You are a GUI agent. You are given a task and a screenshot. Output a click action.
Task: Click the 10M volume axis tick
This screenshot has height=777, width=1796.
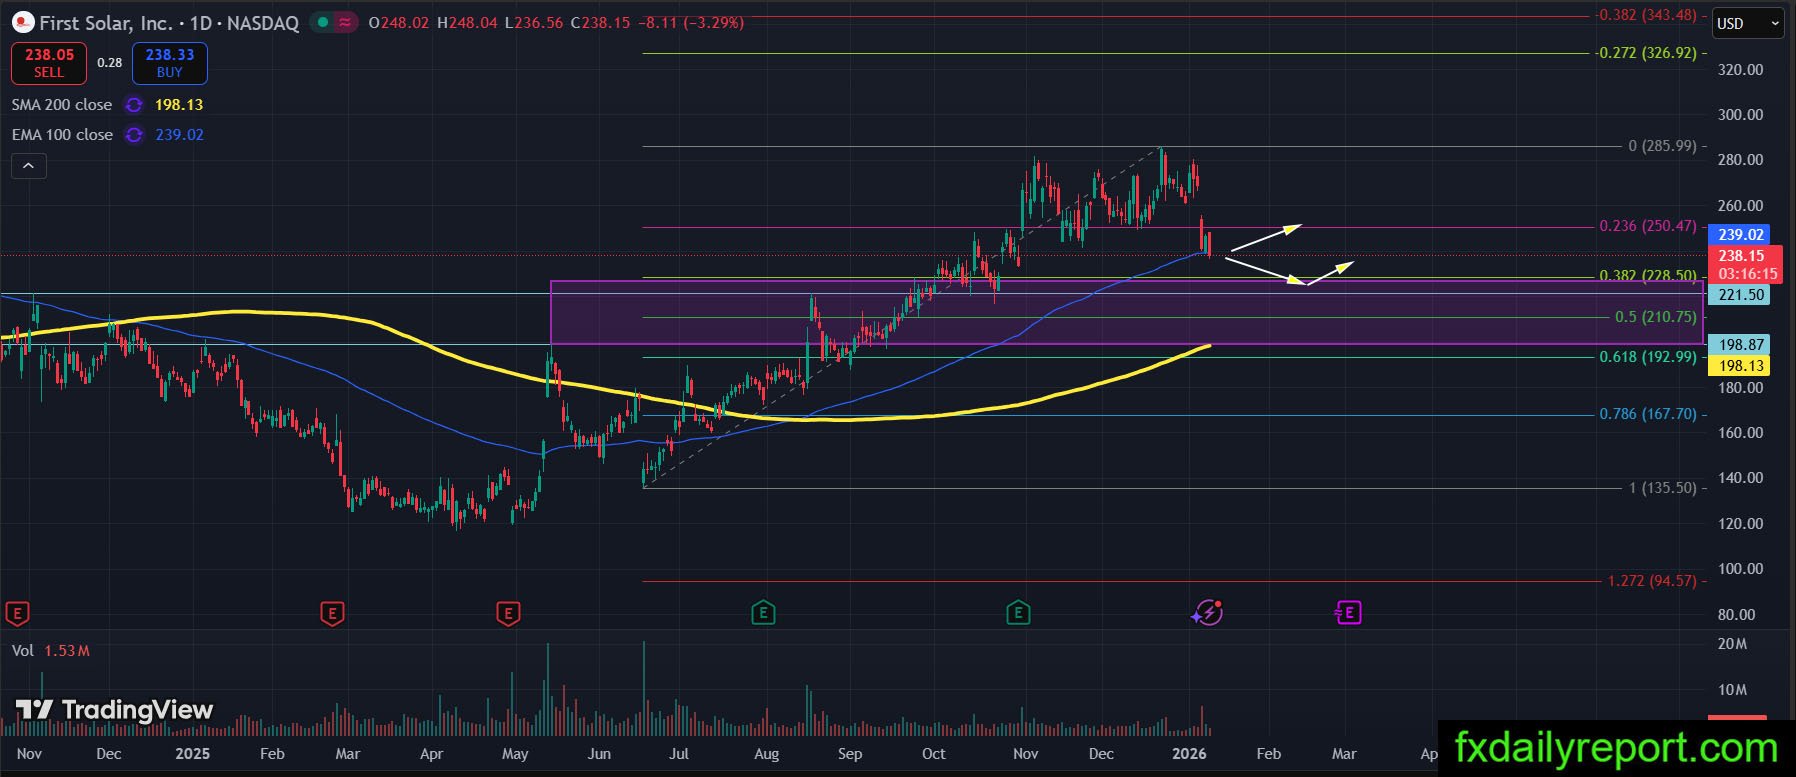[1732, 690]
